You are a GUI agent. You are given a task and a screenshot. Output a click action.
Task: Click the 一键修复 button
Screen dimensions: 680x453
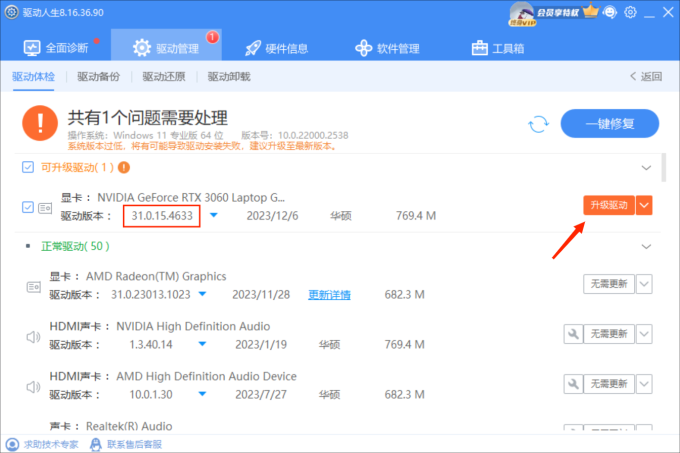pos(610,124)
